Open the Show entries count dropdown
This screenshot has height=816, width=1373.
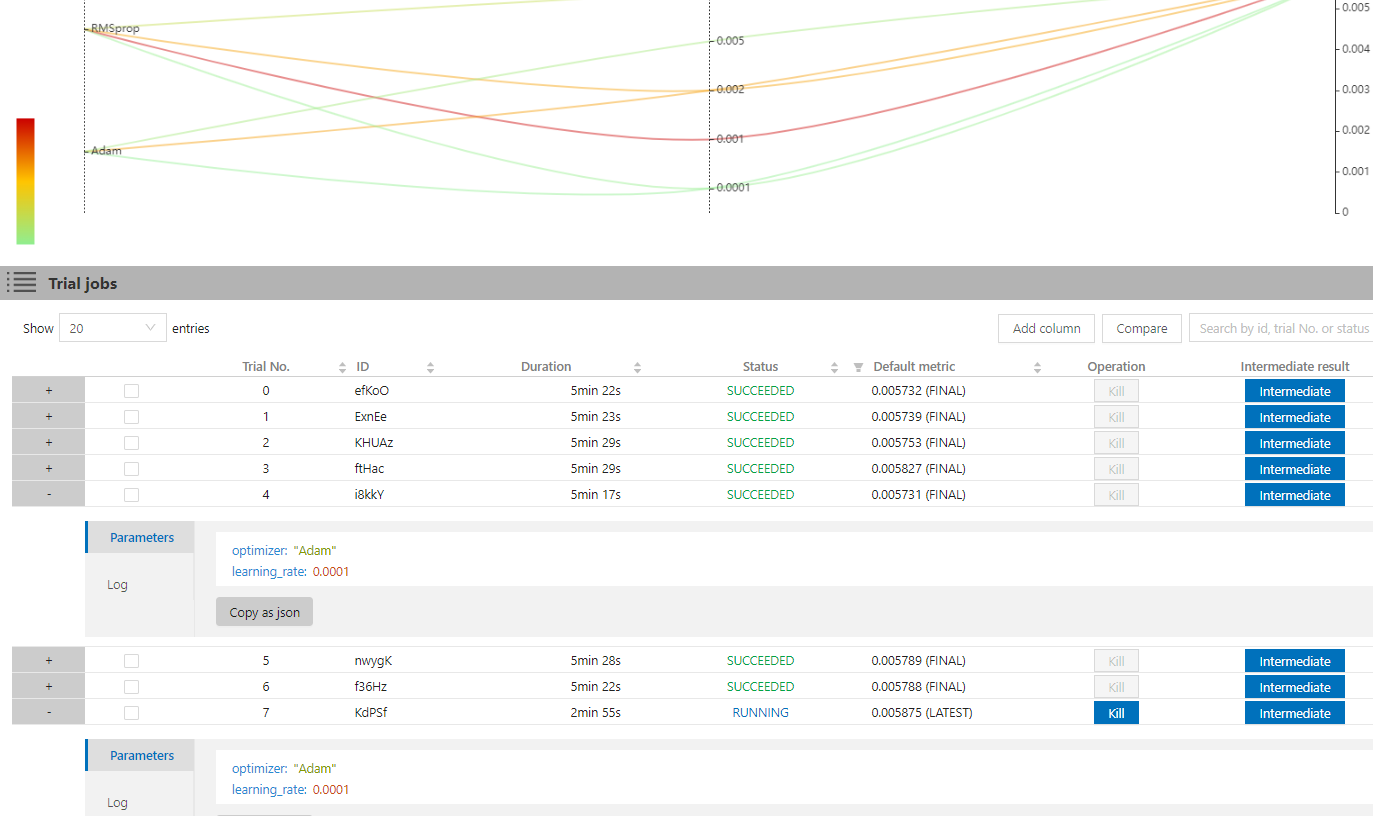(x=113, y=328)
